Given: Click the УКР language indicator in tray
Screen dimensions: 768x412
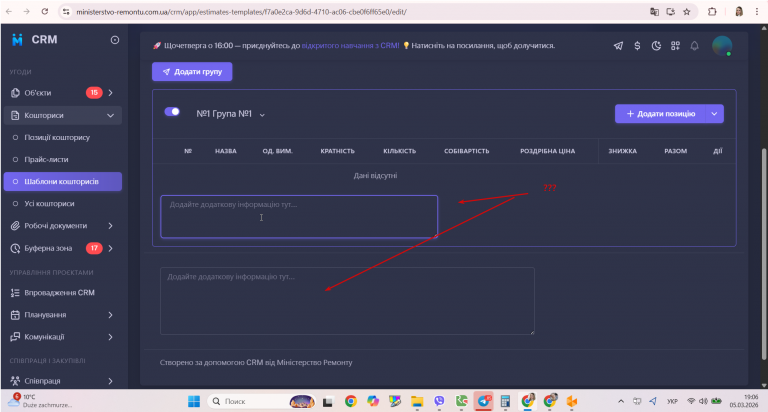Looking at the screenshot, I should 672,401.
